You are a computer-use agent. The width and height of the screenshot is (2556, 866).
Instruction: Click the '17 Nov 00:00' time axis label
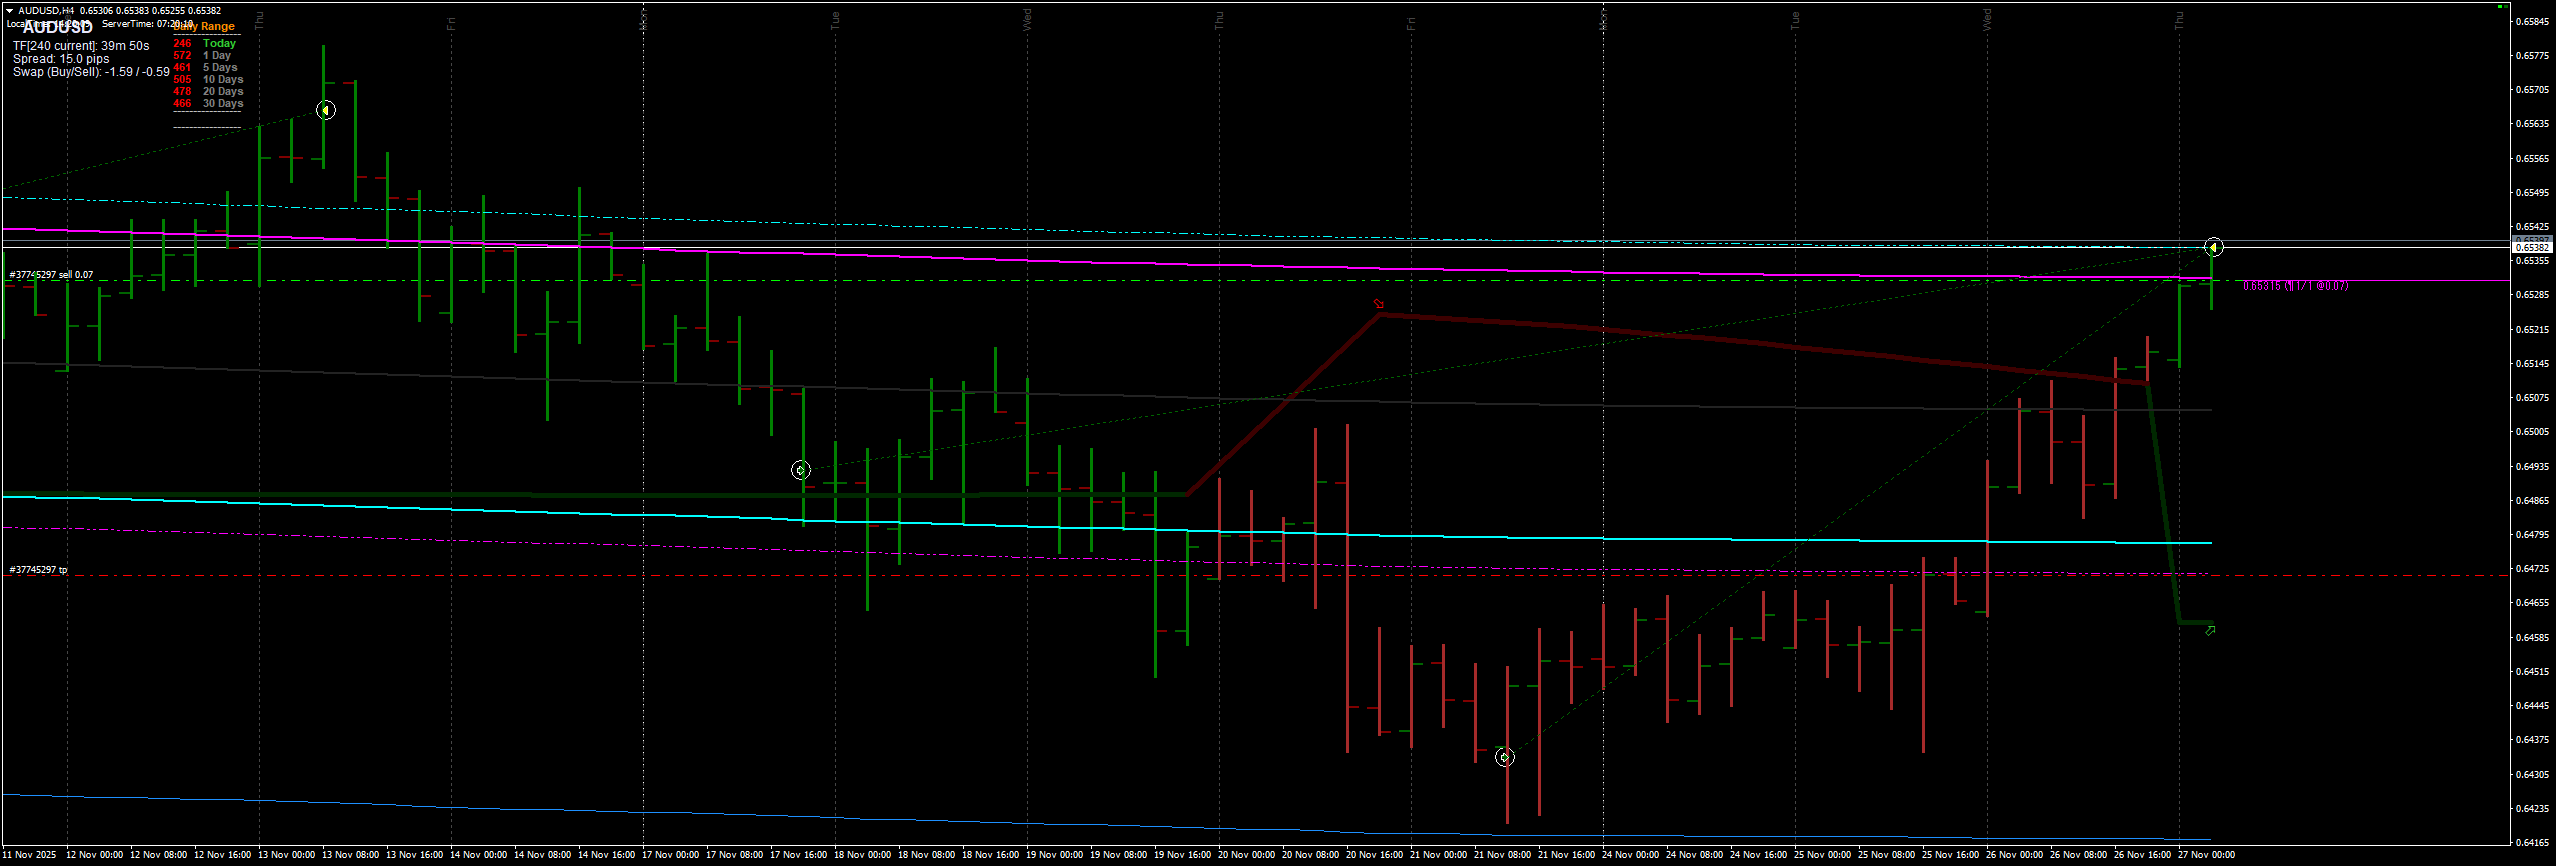pyautogui.click(x=670, y=855)
